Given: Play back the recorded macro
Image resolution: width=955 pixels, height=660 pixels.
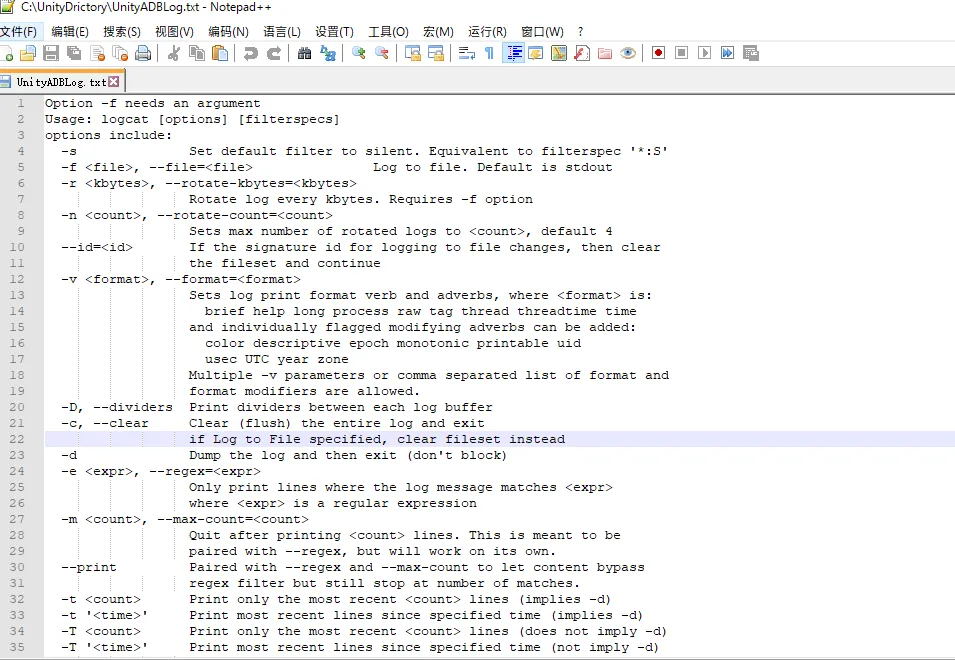Looking at the screenshot, I should [705, 53].
